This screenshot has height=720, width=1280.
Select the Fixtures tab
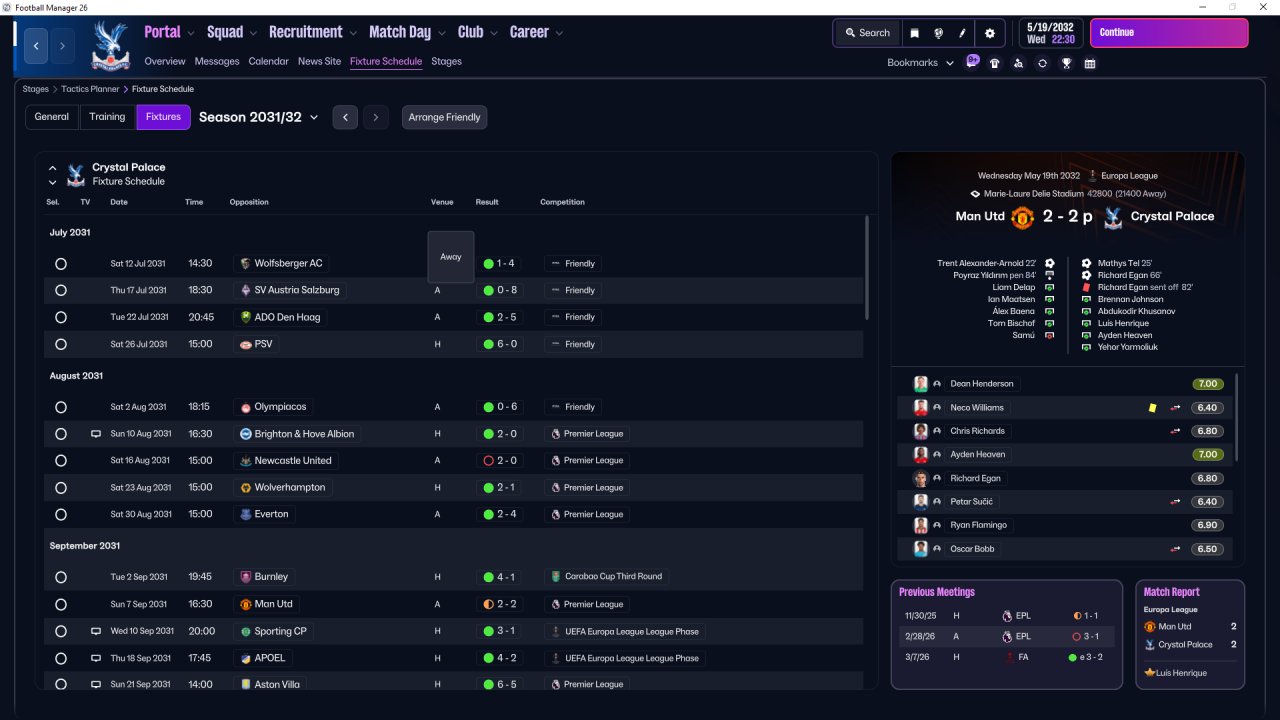(163, 117)
